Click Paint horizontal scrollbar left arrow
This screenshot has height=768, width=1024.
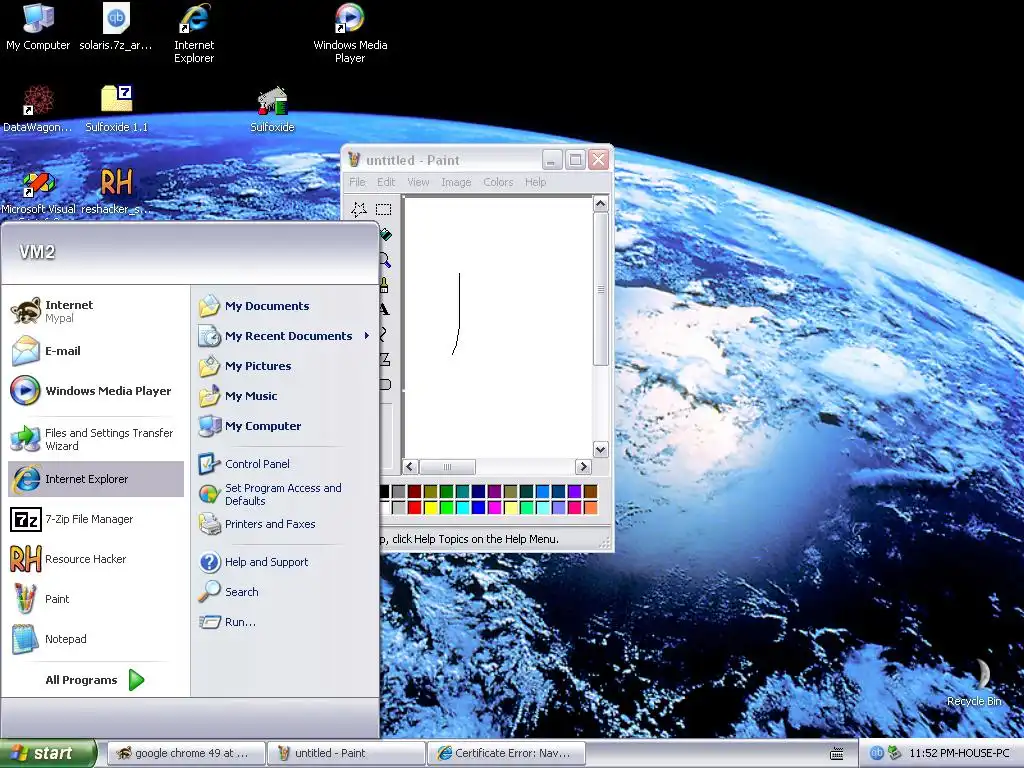point(410,466)
